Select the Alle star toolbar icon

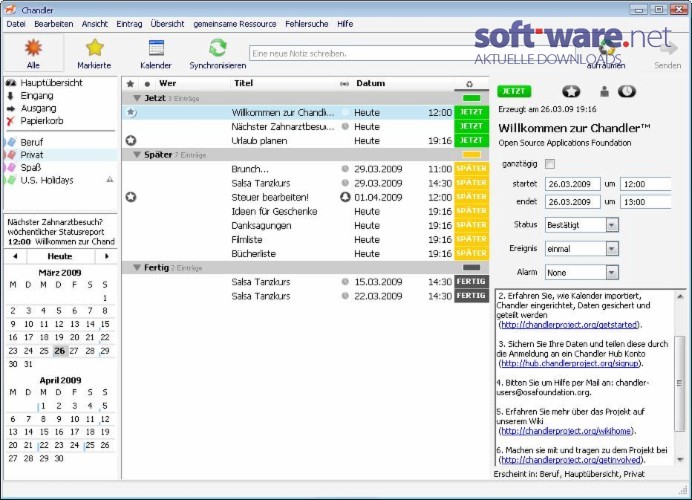(33, 47)
